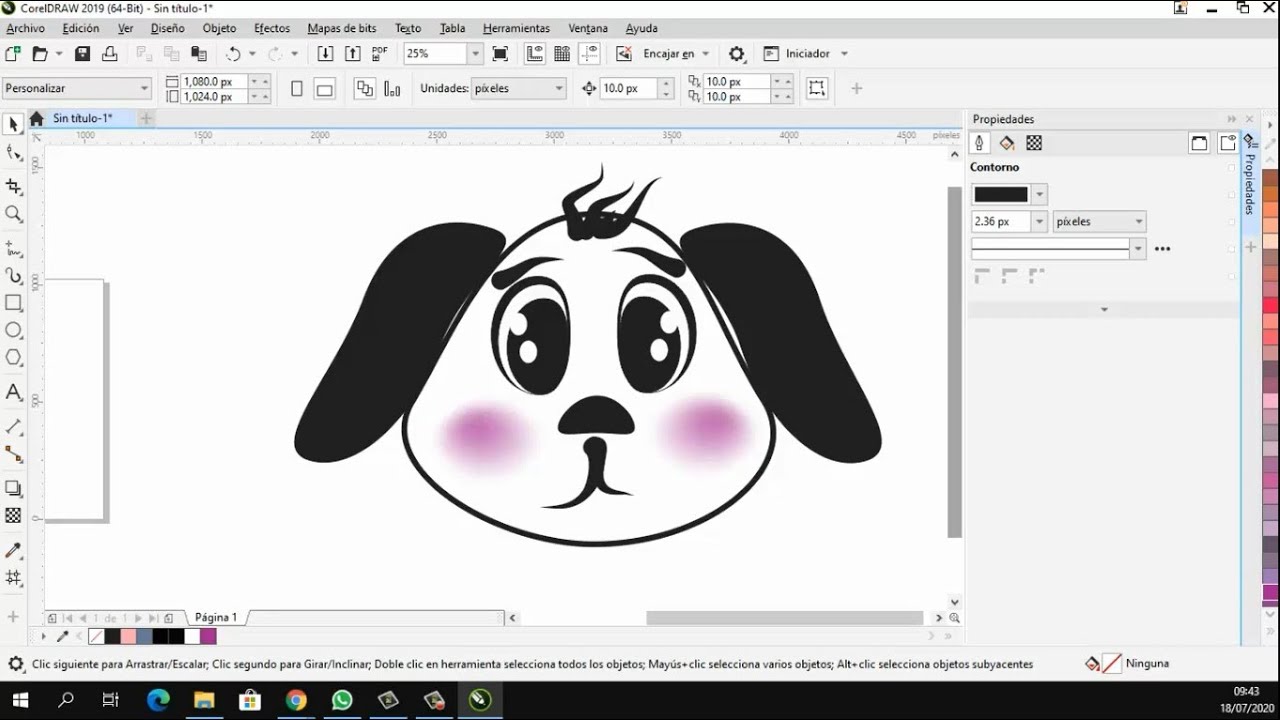Open the Archivo menu
The width and height of the screenshot is (1280, 720).
pyautogui.click(x=25, y=29)
